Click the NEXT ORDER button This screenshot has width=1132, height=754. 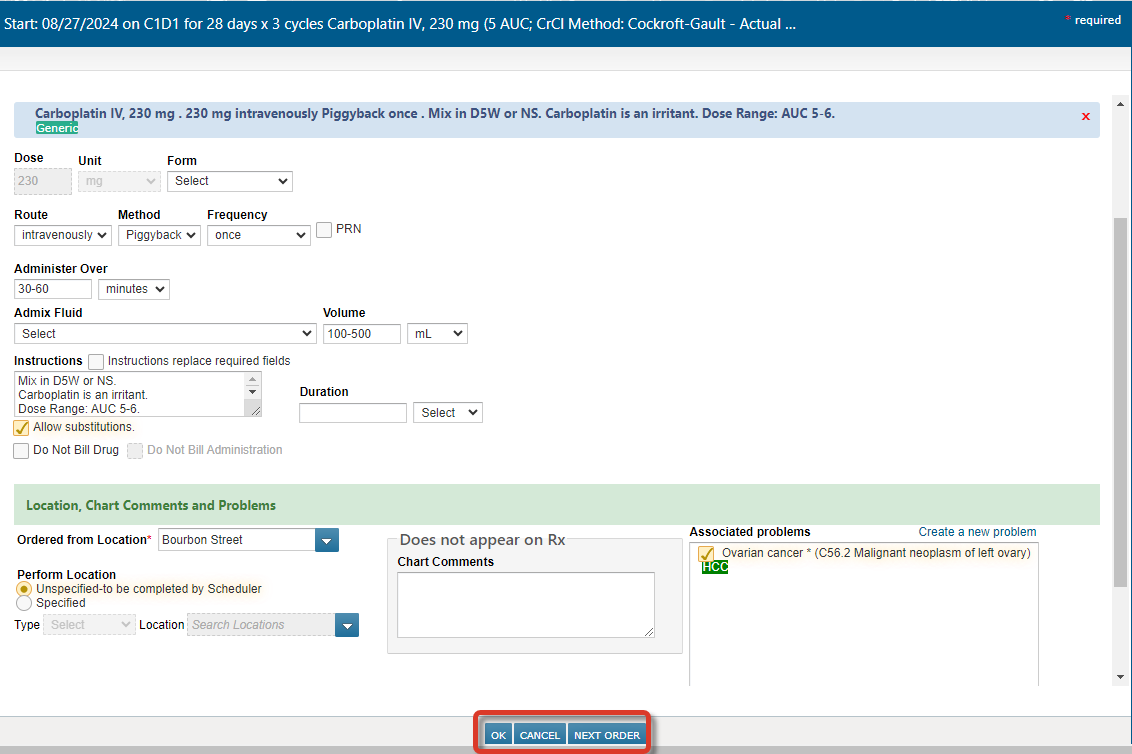pos(607,735)
